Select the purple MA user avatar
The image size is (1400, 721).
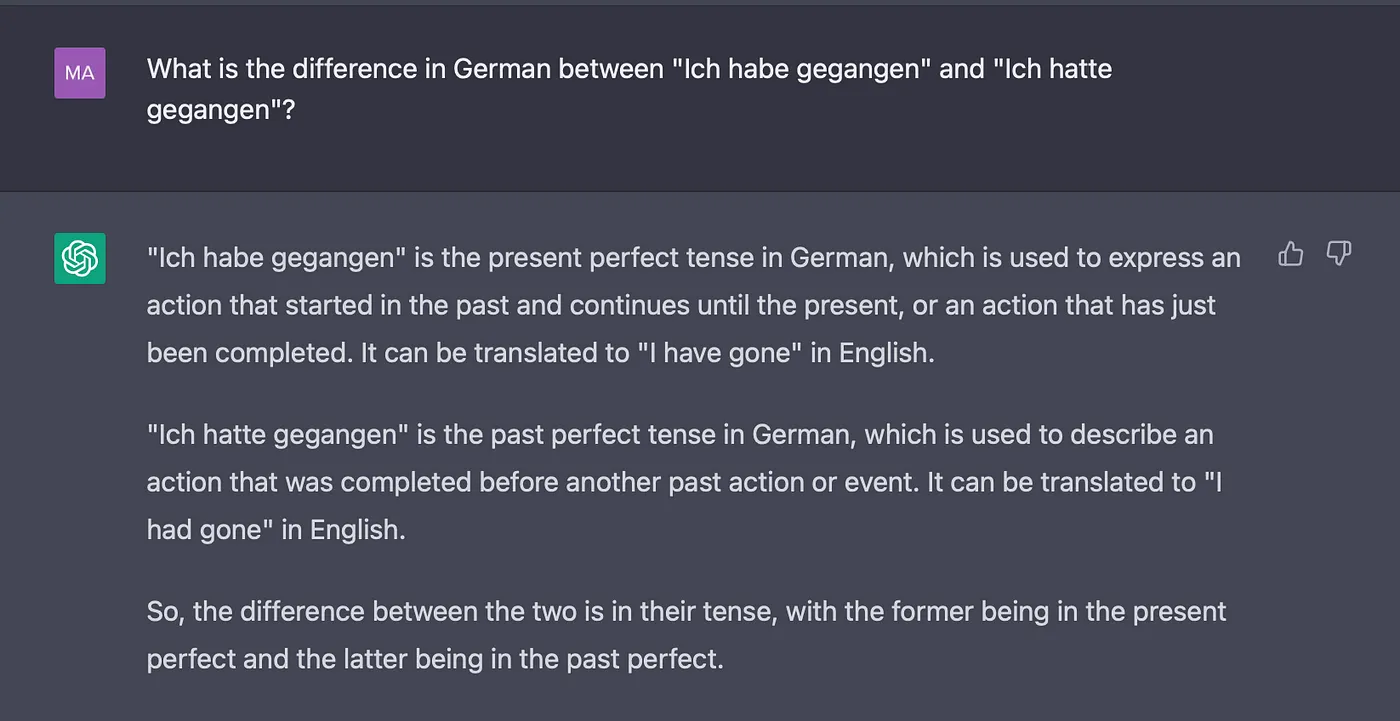coord(80,73)
